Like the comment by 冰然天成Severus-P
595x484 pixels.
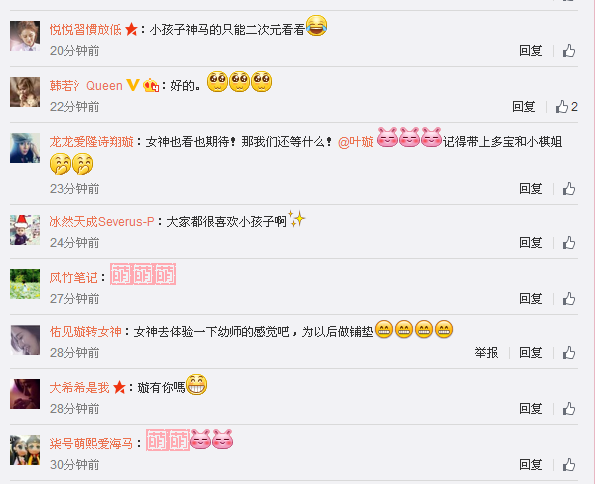tap(569, 243)
